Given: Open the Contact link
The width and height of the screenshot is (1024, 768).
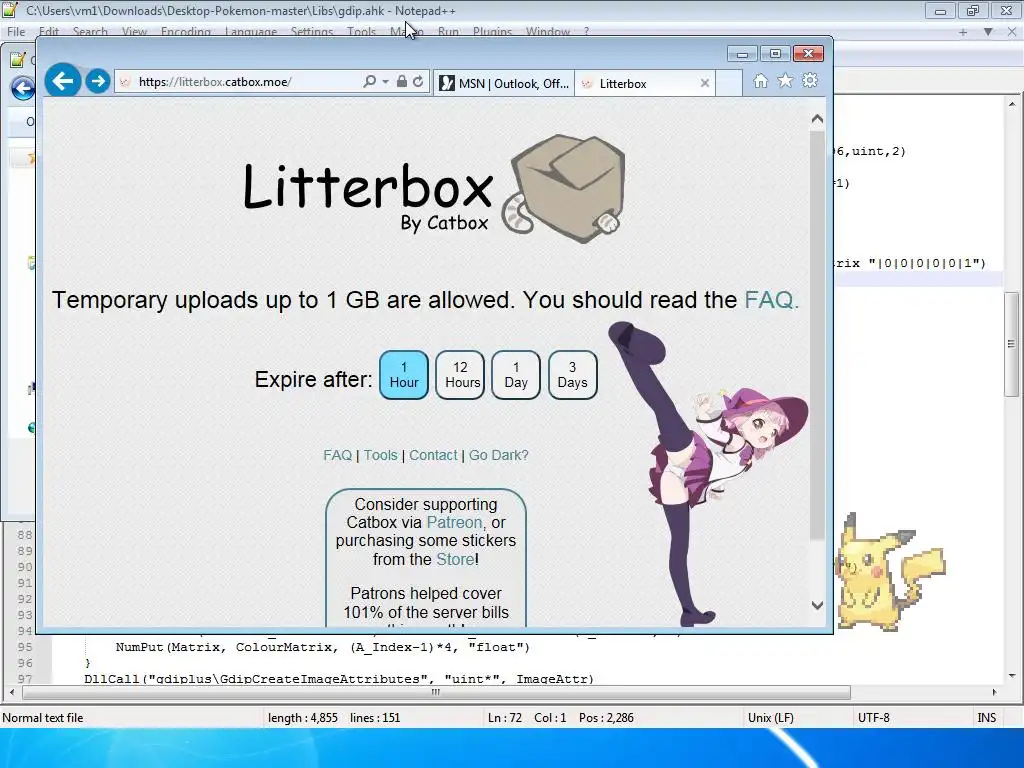Looking at the screenshot, I should click(433, 455).
